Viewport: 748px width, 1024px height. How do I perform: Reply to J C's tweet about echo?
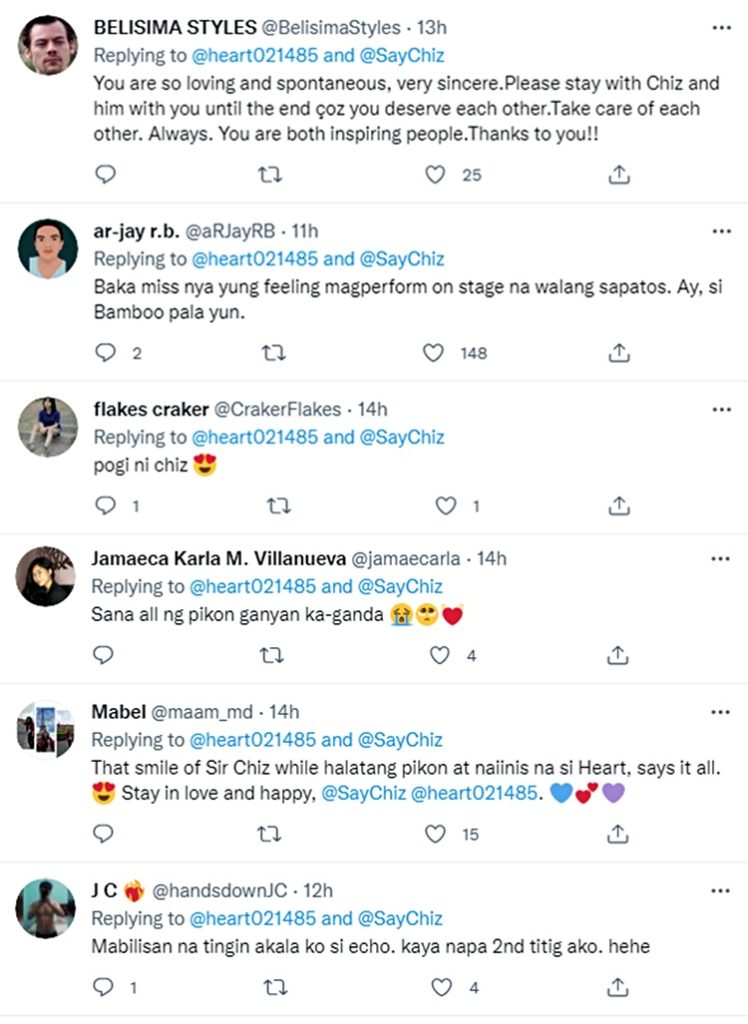coord(104,988)
